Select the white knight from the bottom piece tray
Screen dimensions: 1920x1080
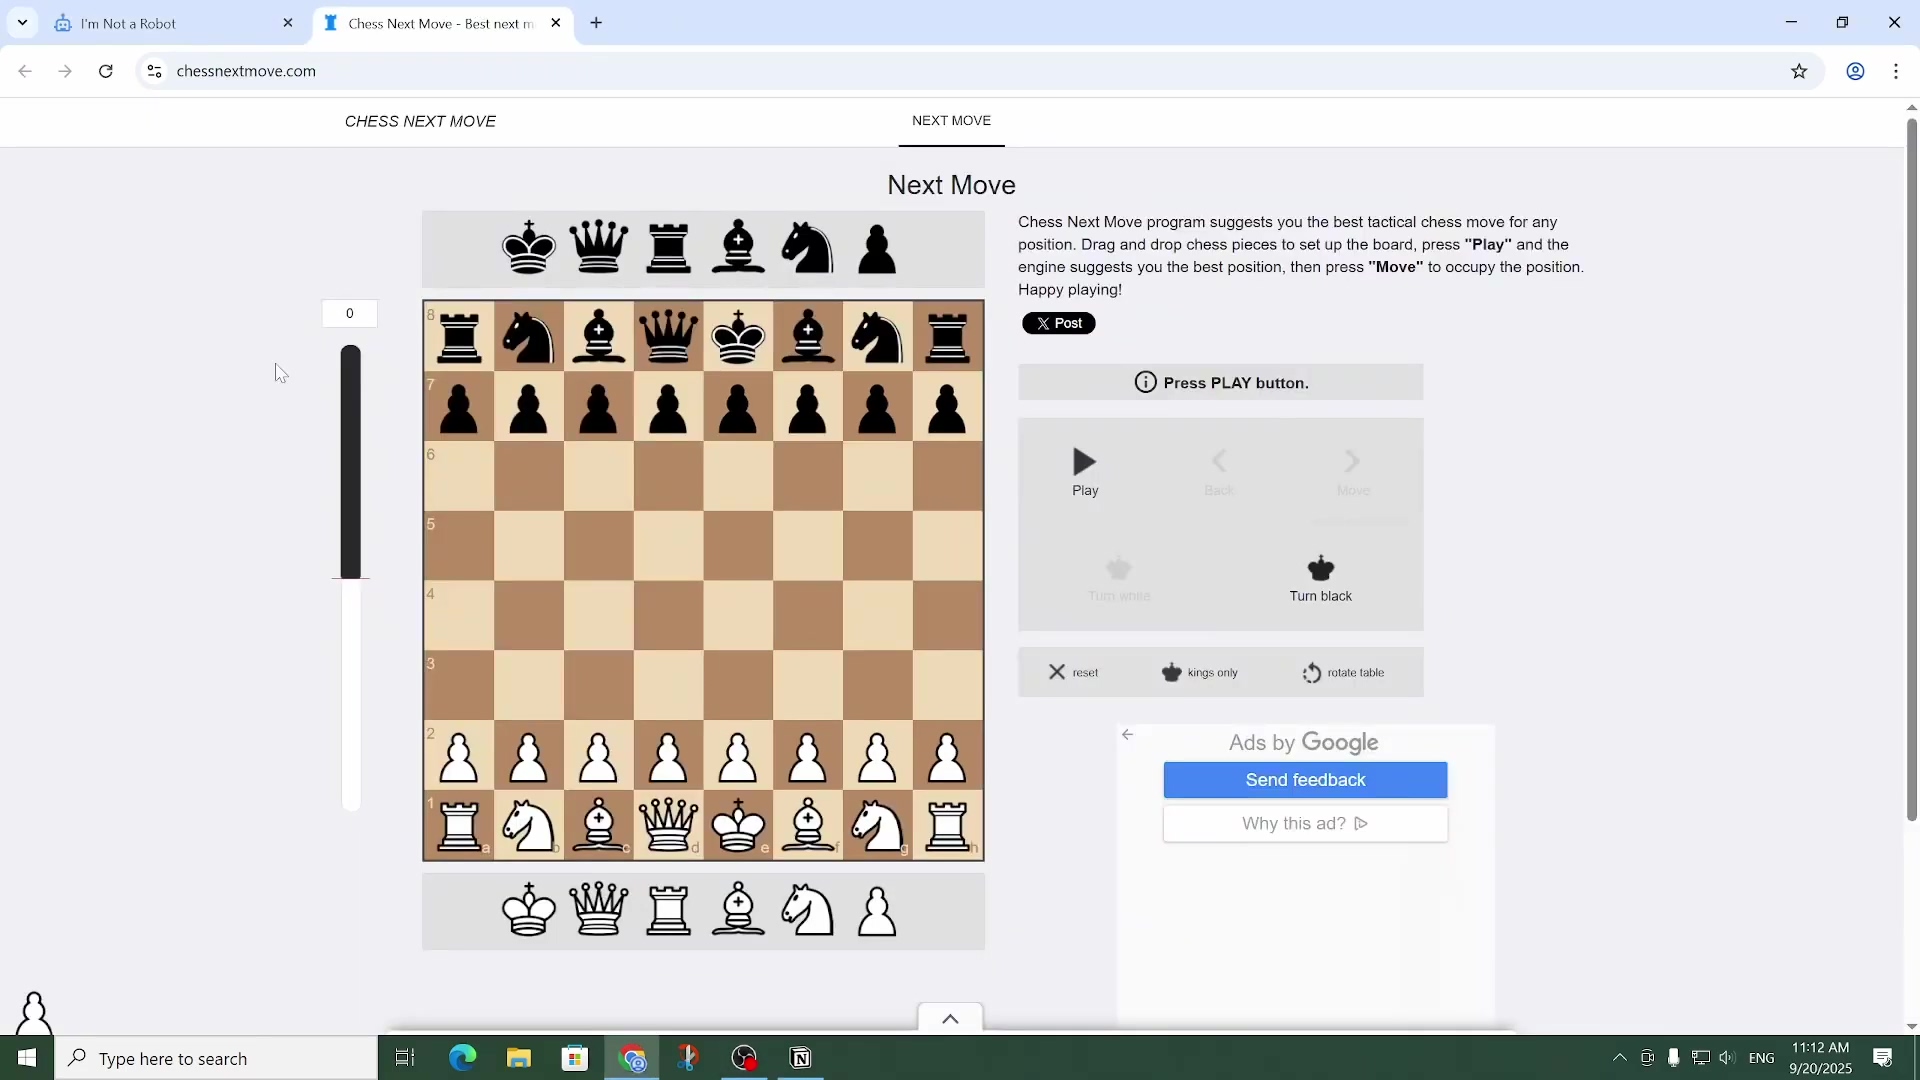coord(808,910)
